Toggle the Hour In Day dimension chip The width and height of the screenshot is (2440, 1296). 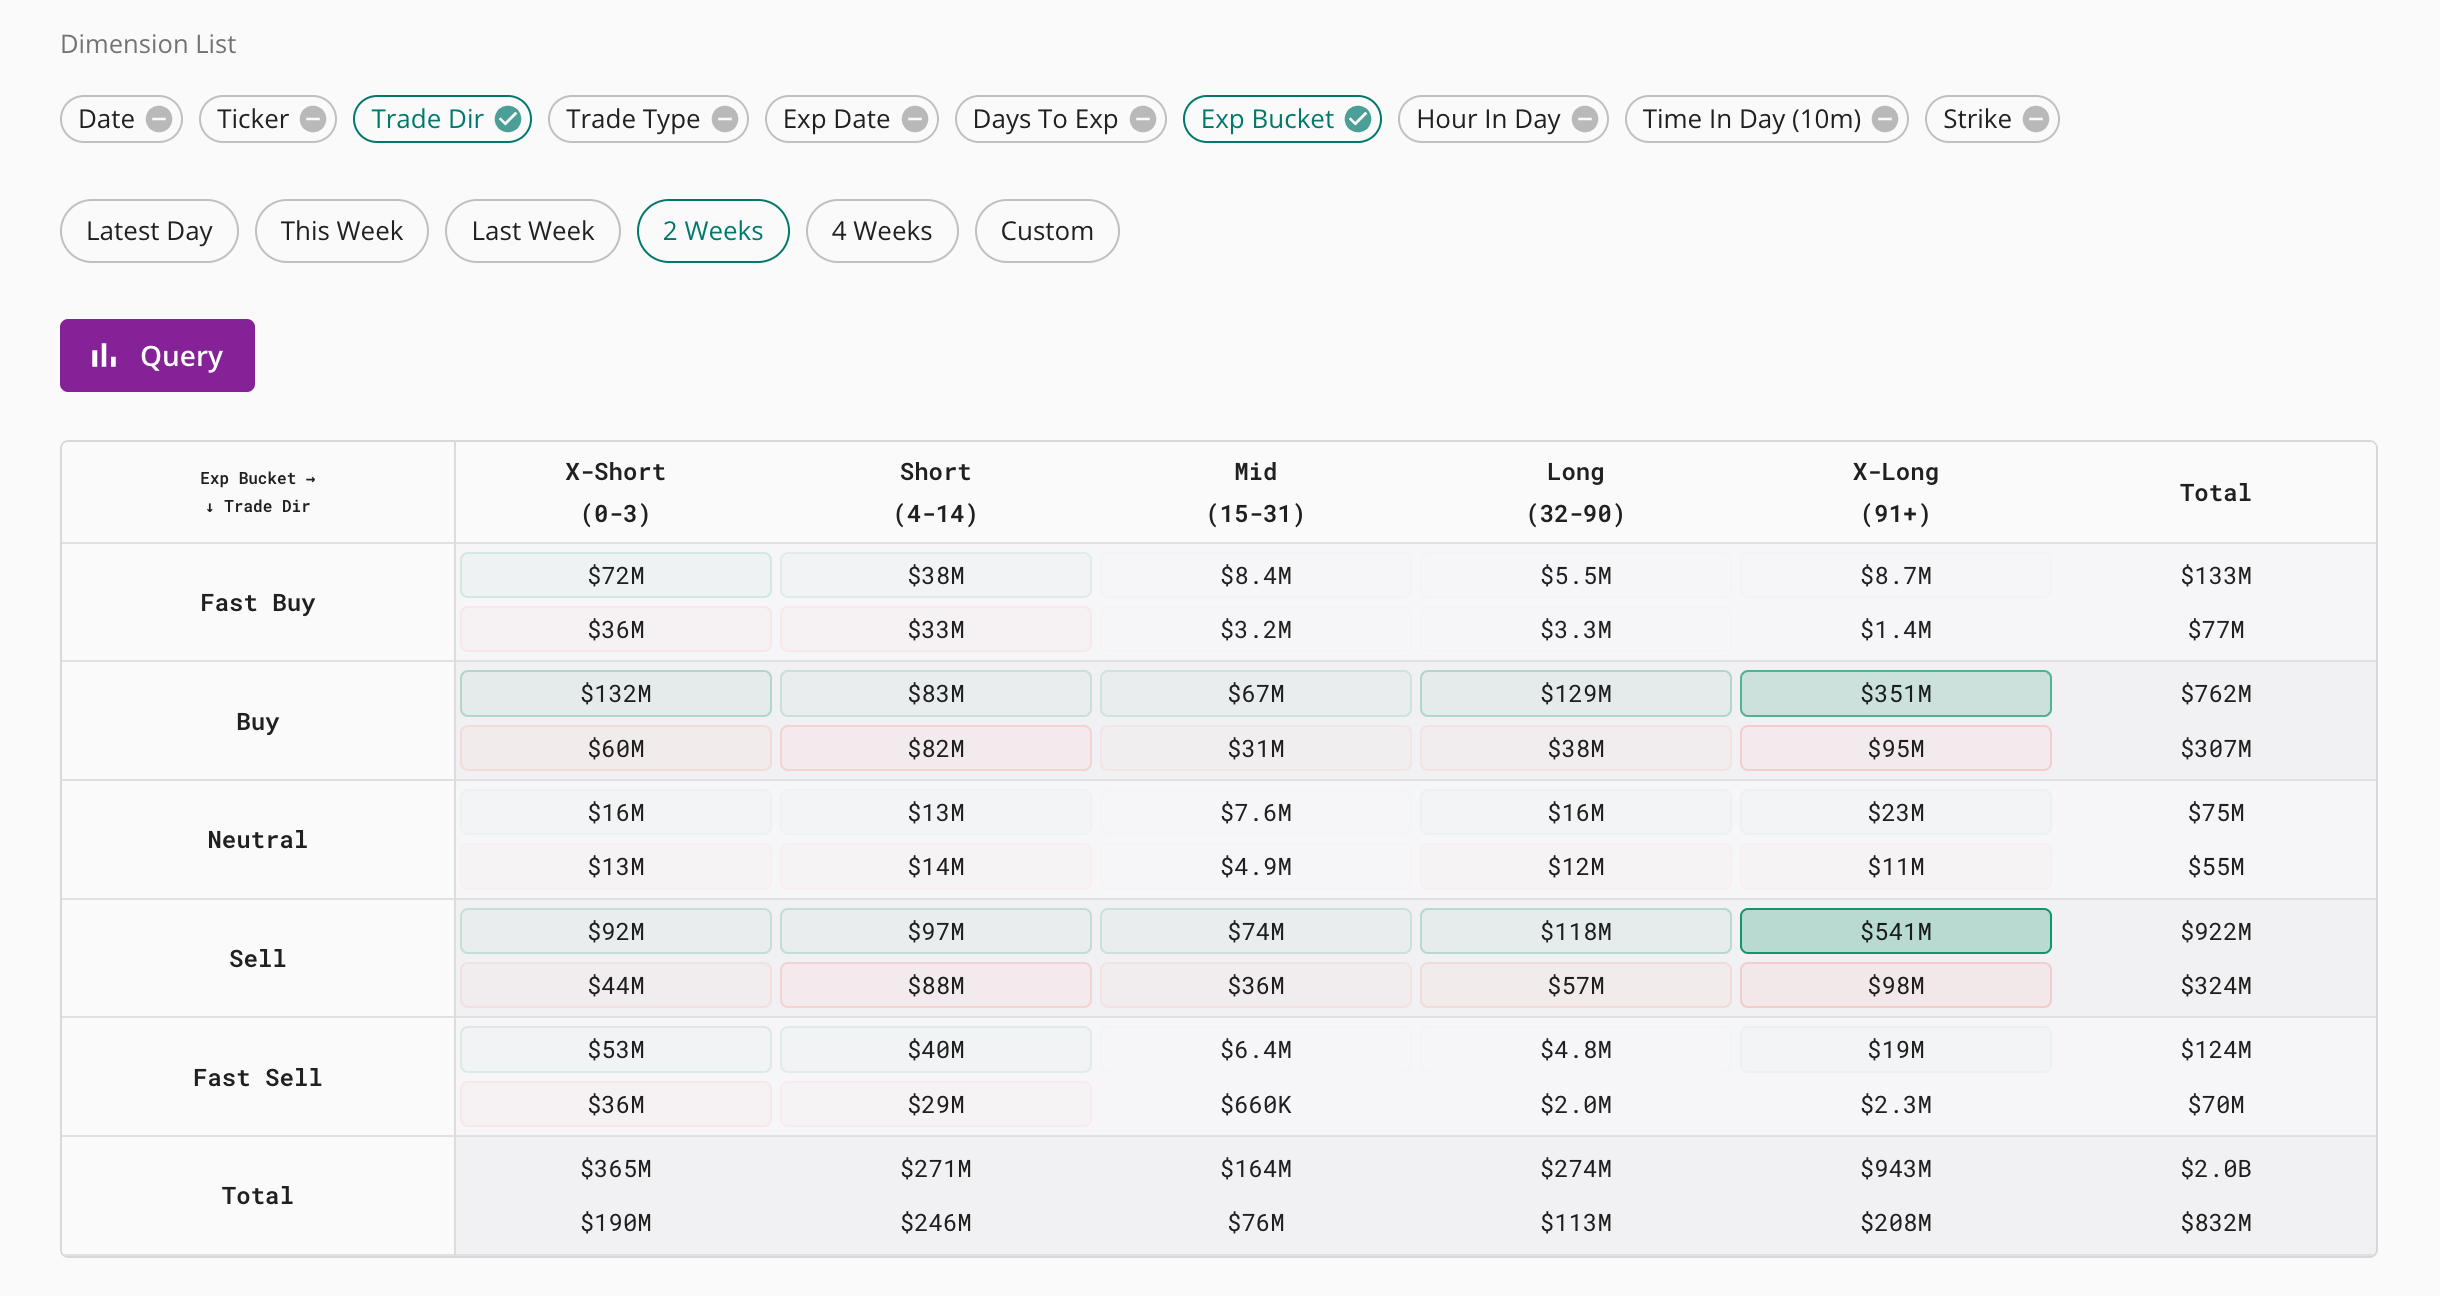tap(1503, 119)
